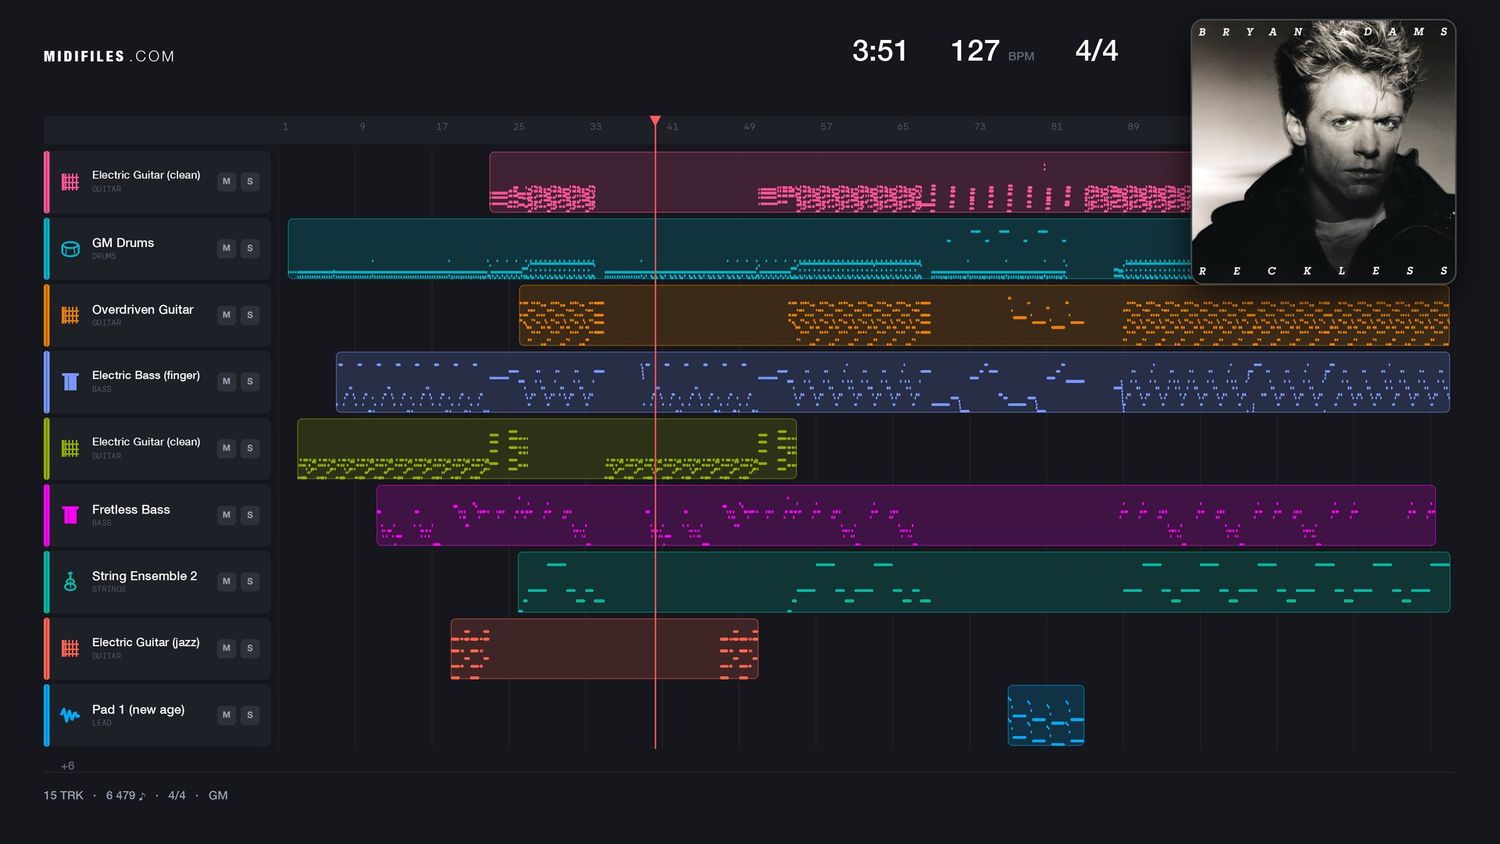Screen dimensions: 1500x844
Task: Solo the Electric Guitar (jazz) track
Action: 250,648
